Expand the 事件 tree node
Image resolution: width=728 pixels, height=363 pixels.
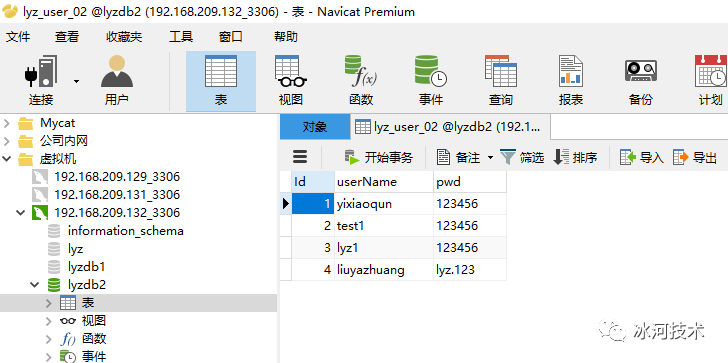point(49,357)
